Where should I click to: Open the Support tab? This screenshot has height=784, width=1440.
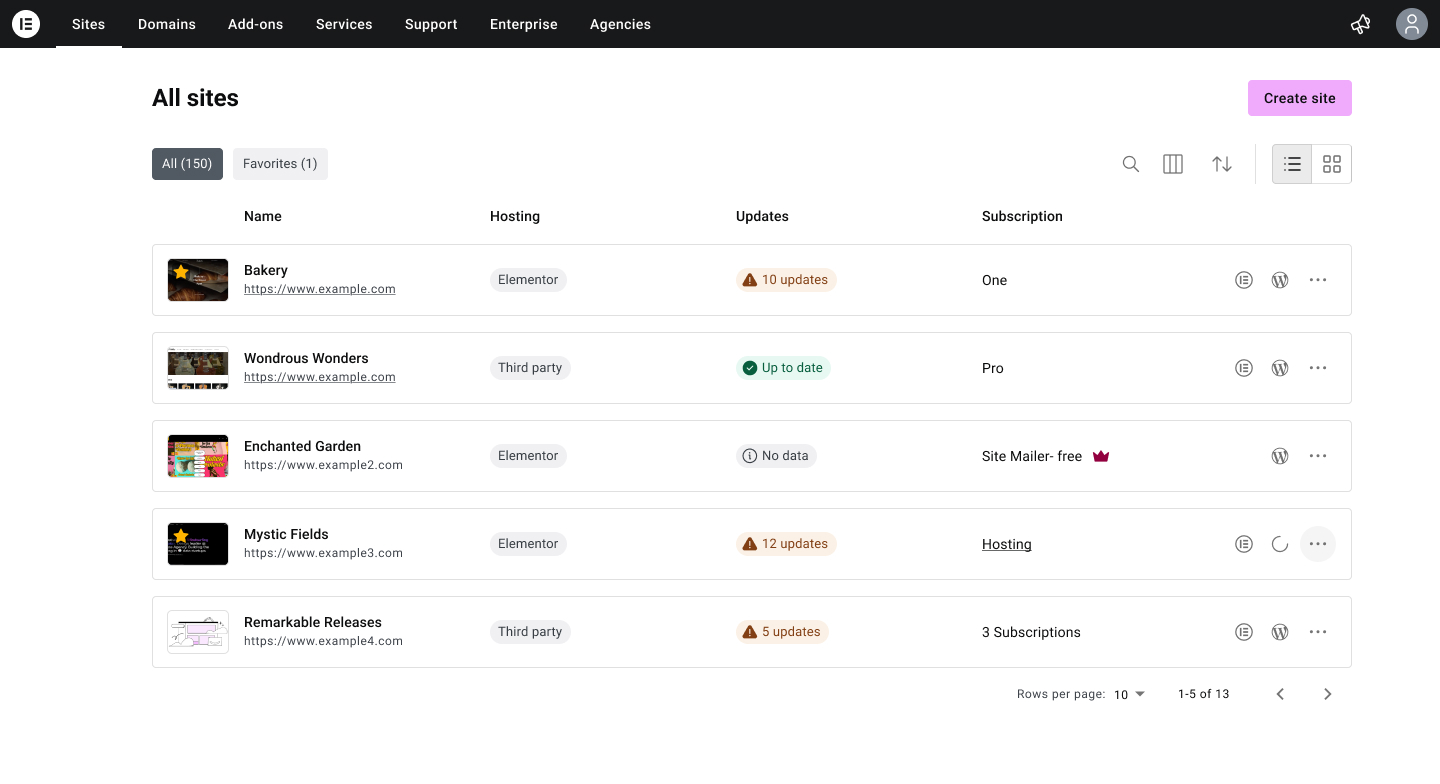(x=431, y=24)
